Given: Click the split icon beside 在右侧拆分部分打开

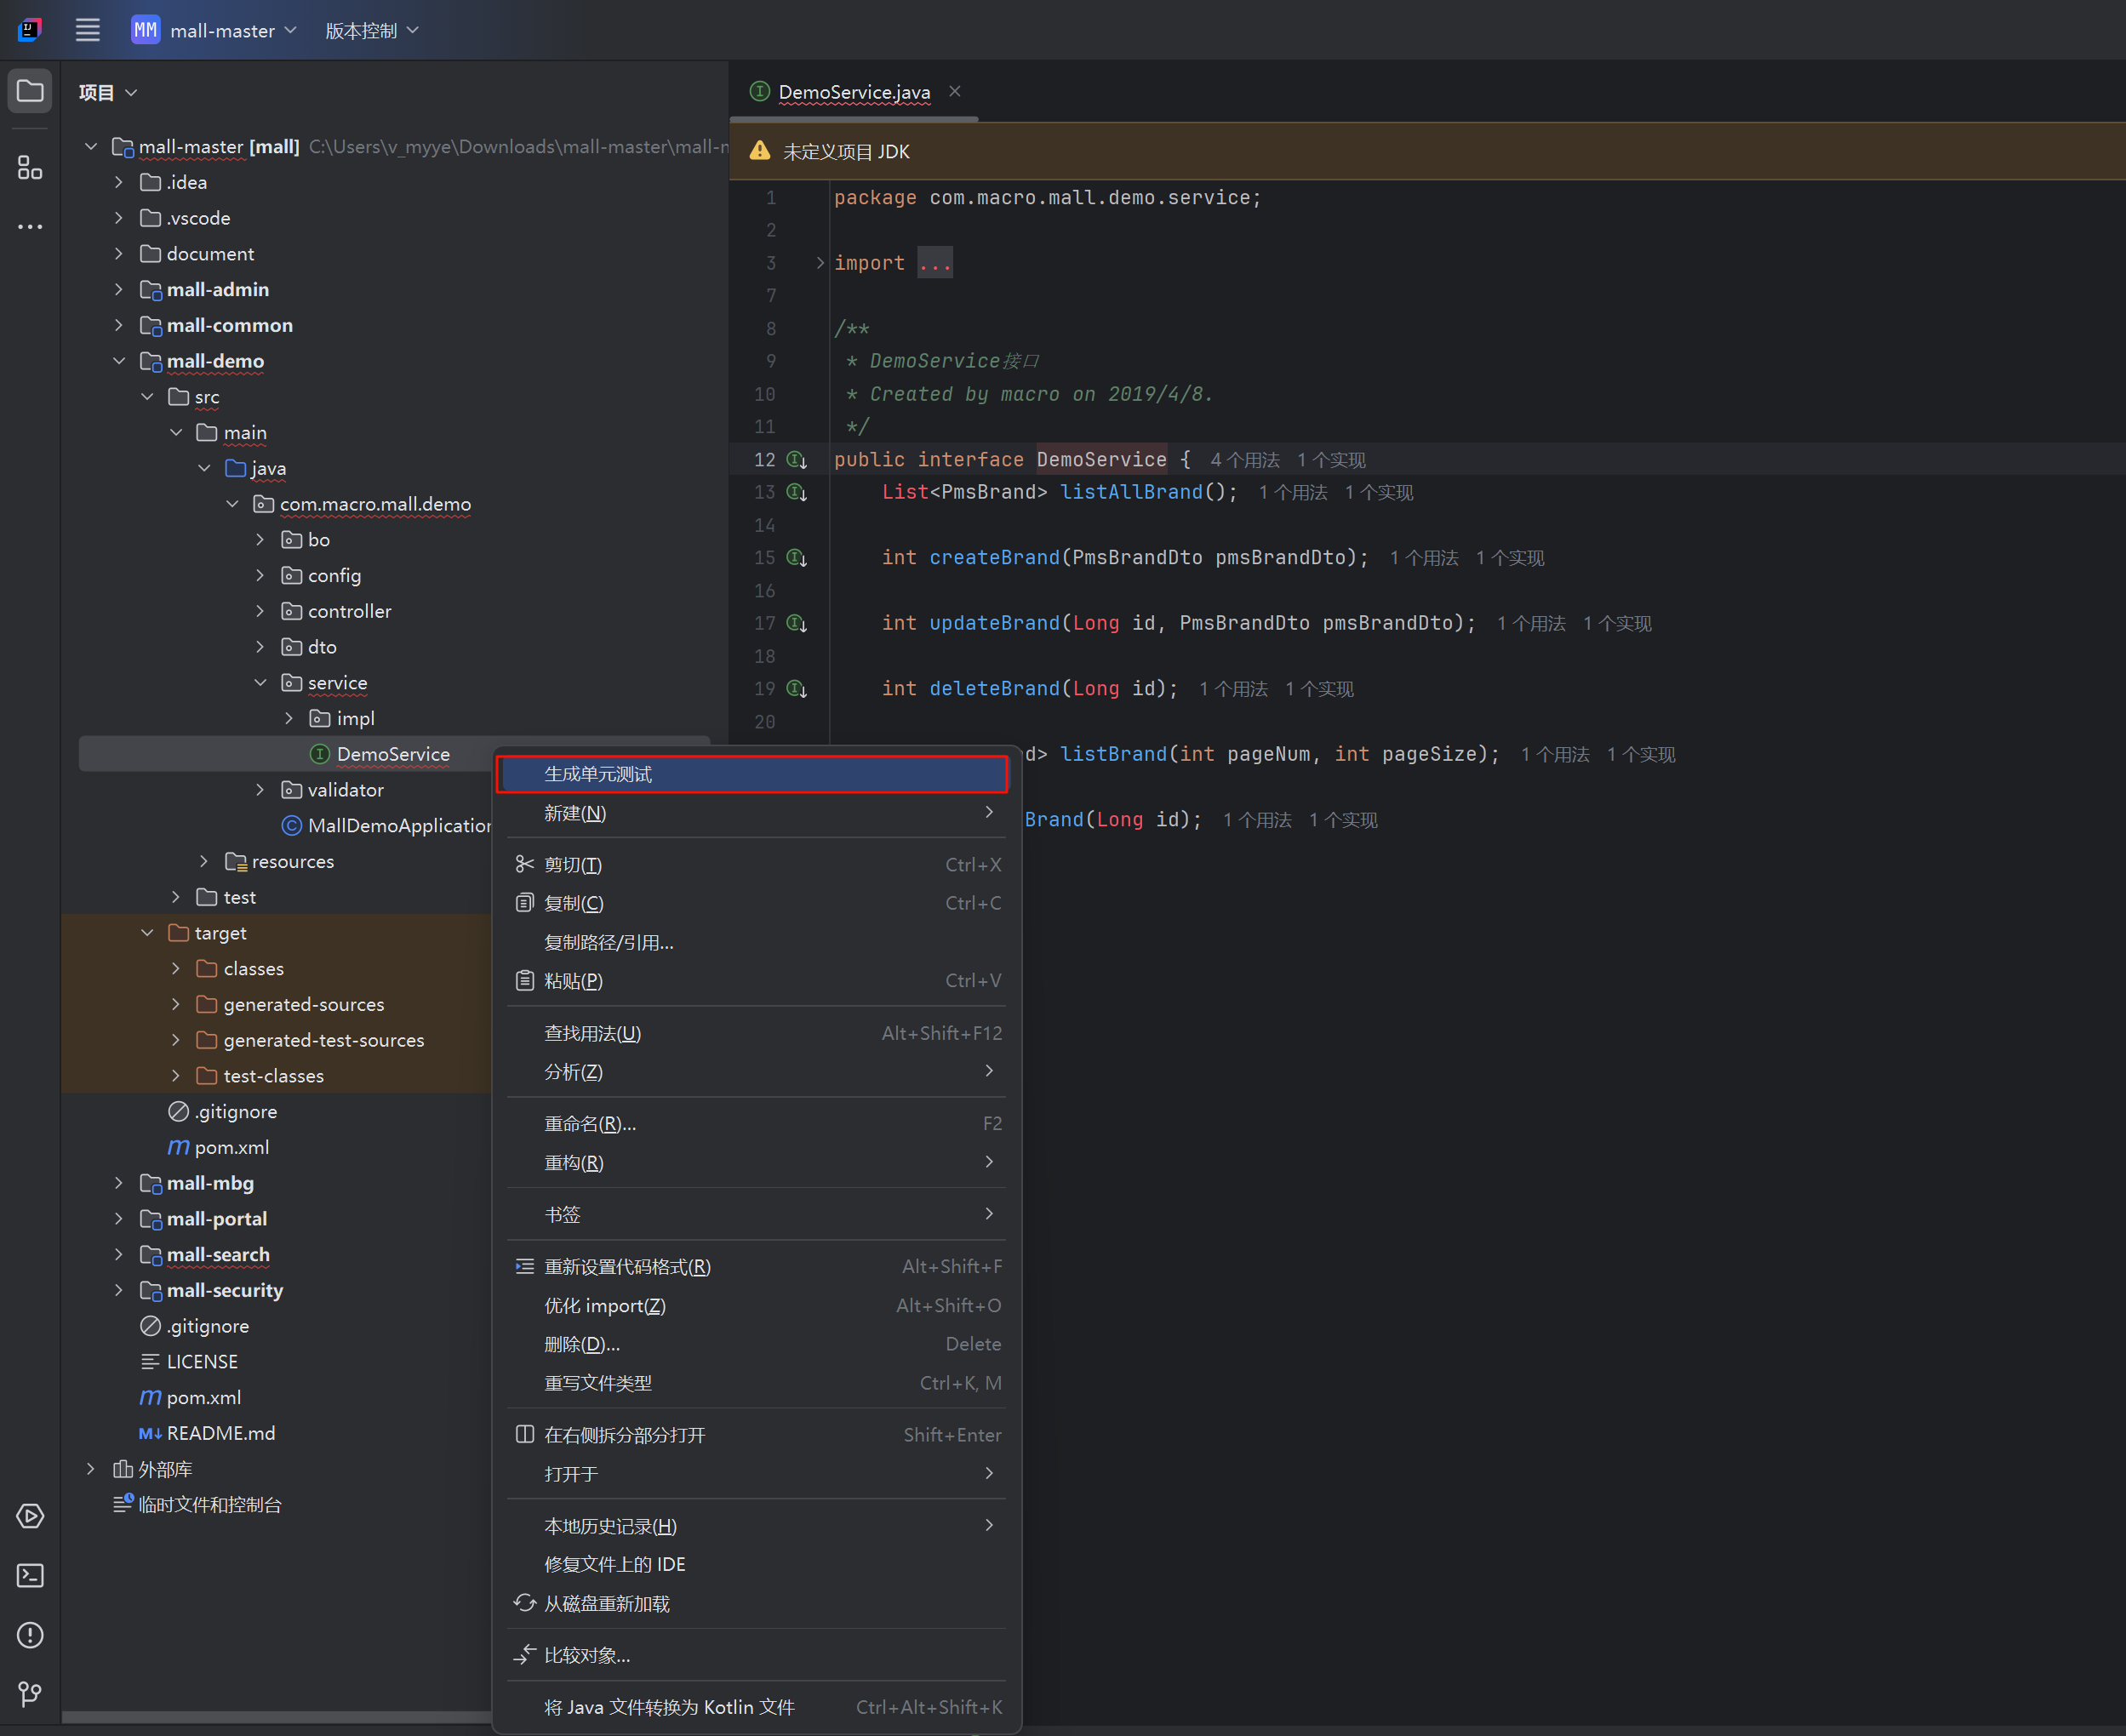Looking at the screenshot, I should [x=525, y=1435].
